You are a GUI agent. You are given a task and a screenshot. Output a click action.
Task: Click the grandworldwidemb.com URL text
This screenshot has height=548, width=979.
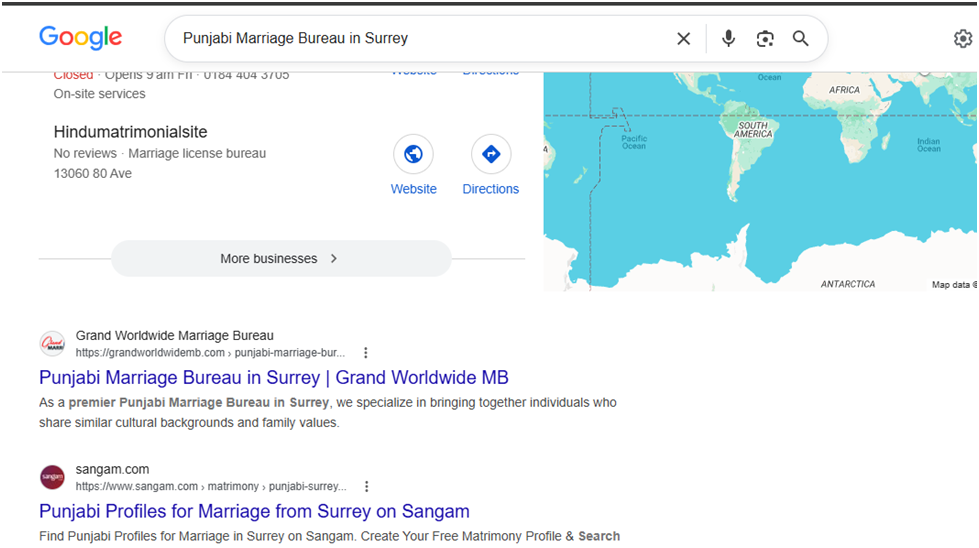click(x=210, y=353)
